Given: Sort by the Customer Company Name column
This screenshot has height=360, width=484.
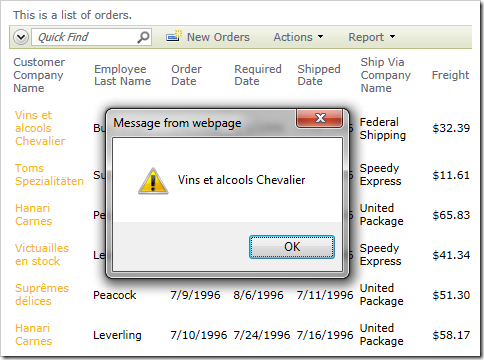Looking at the screenshot, I should 39,75.
